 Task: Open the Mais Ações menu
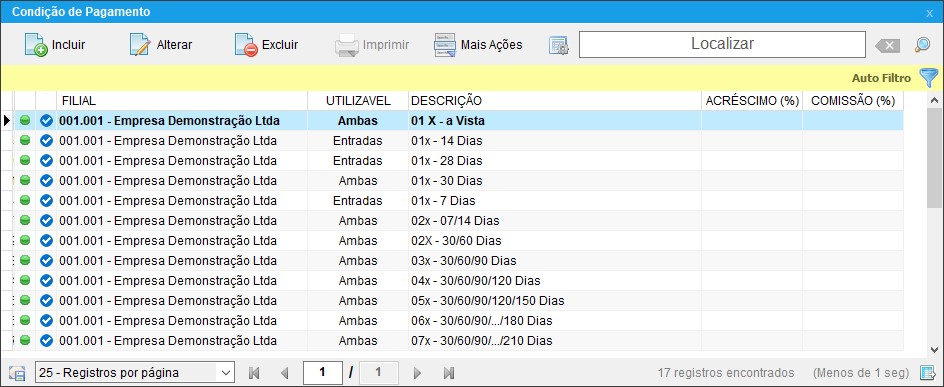point(478,45)
